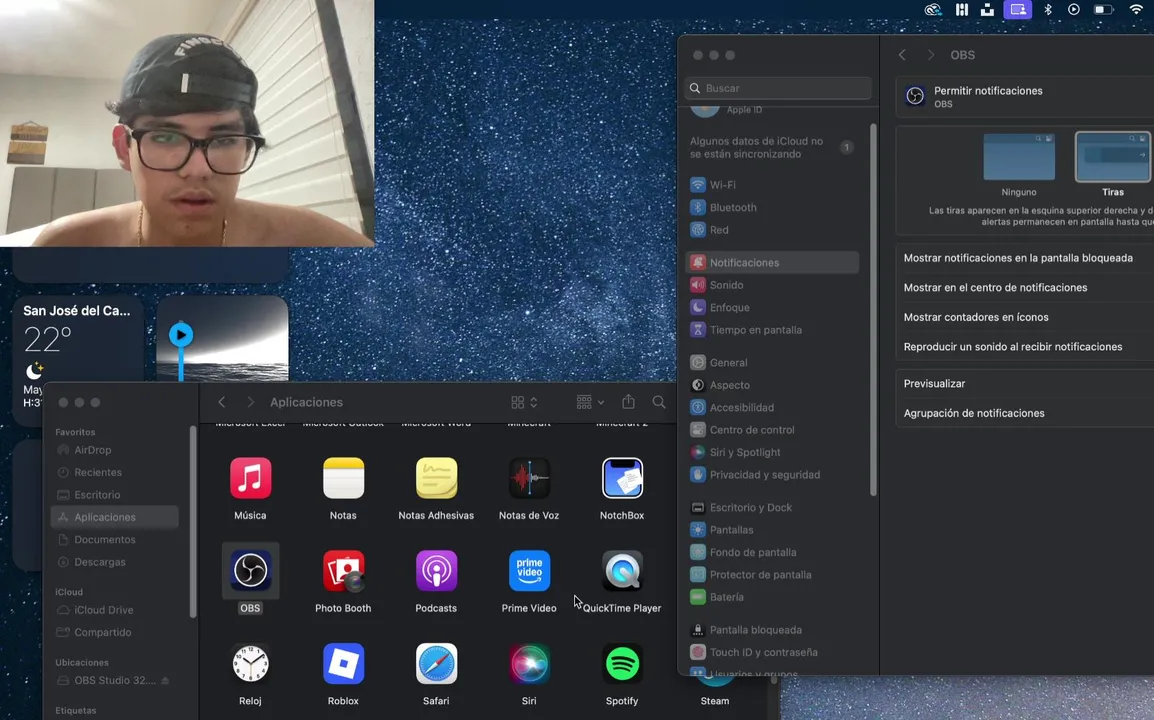Viewport: 1154px width, 720px height.
Task: Open Wi-Fi icon in menu bar
Action: click(1136, 10)
